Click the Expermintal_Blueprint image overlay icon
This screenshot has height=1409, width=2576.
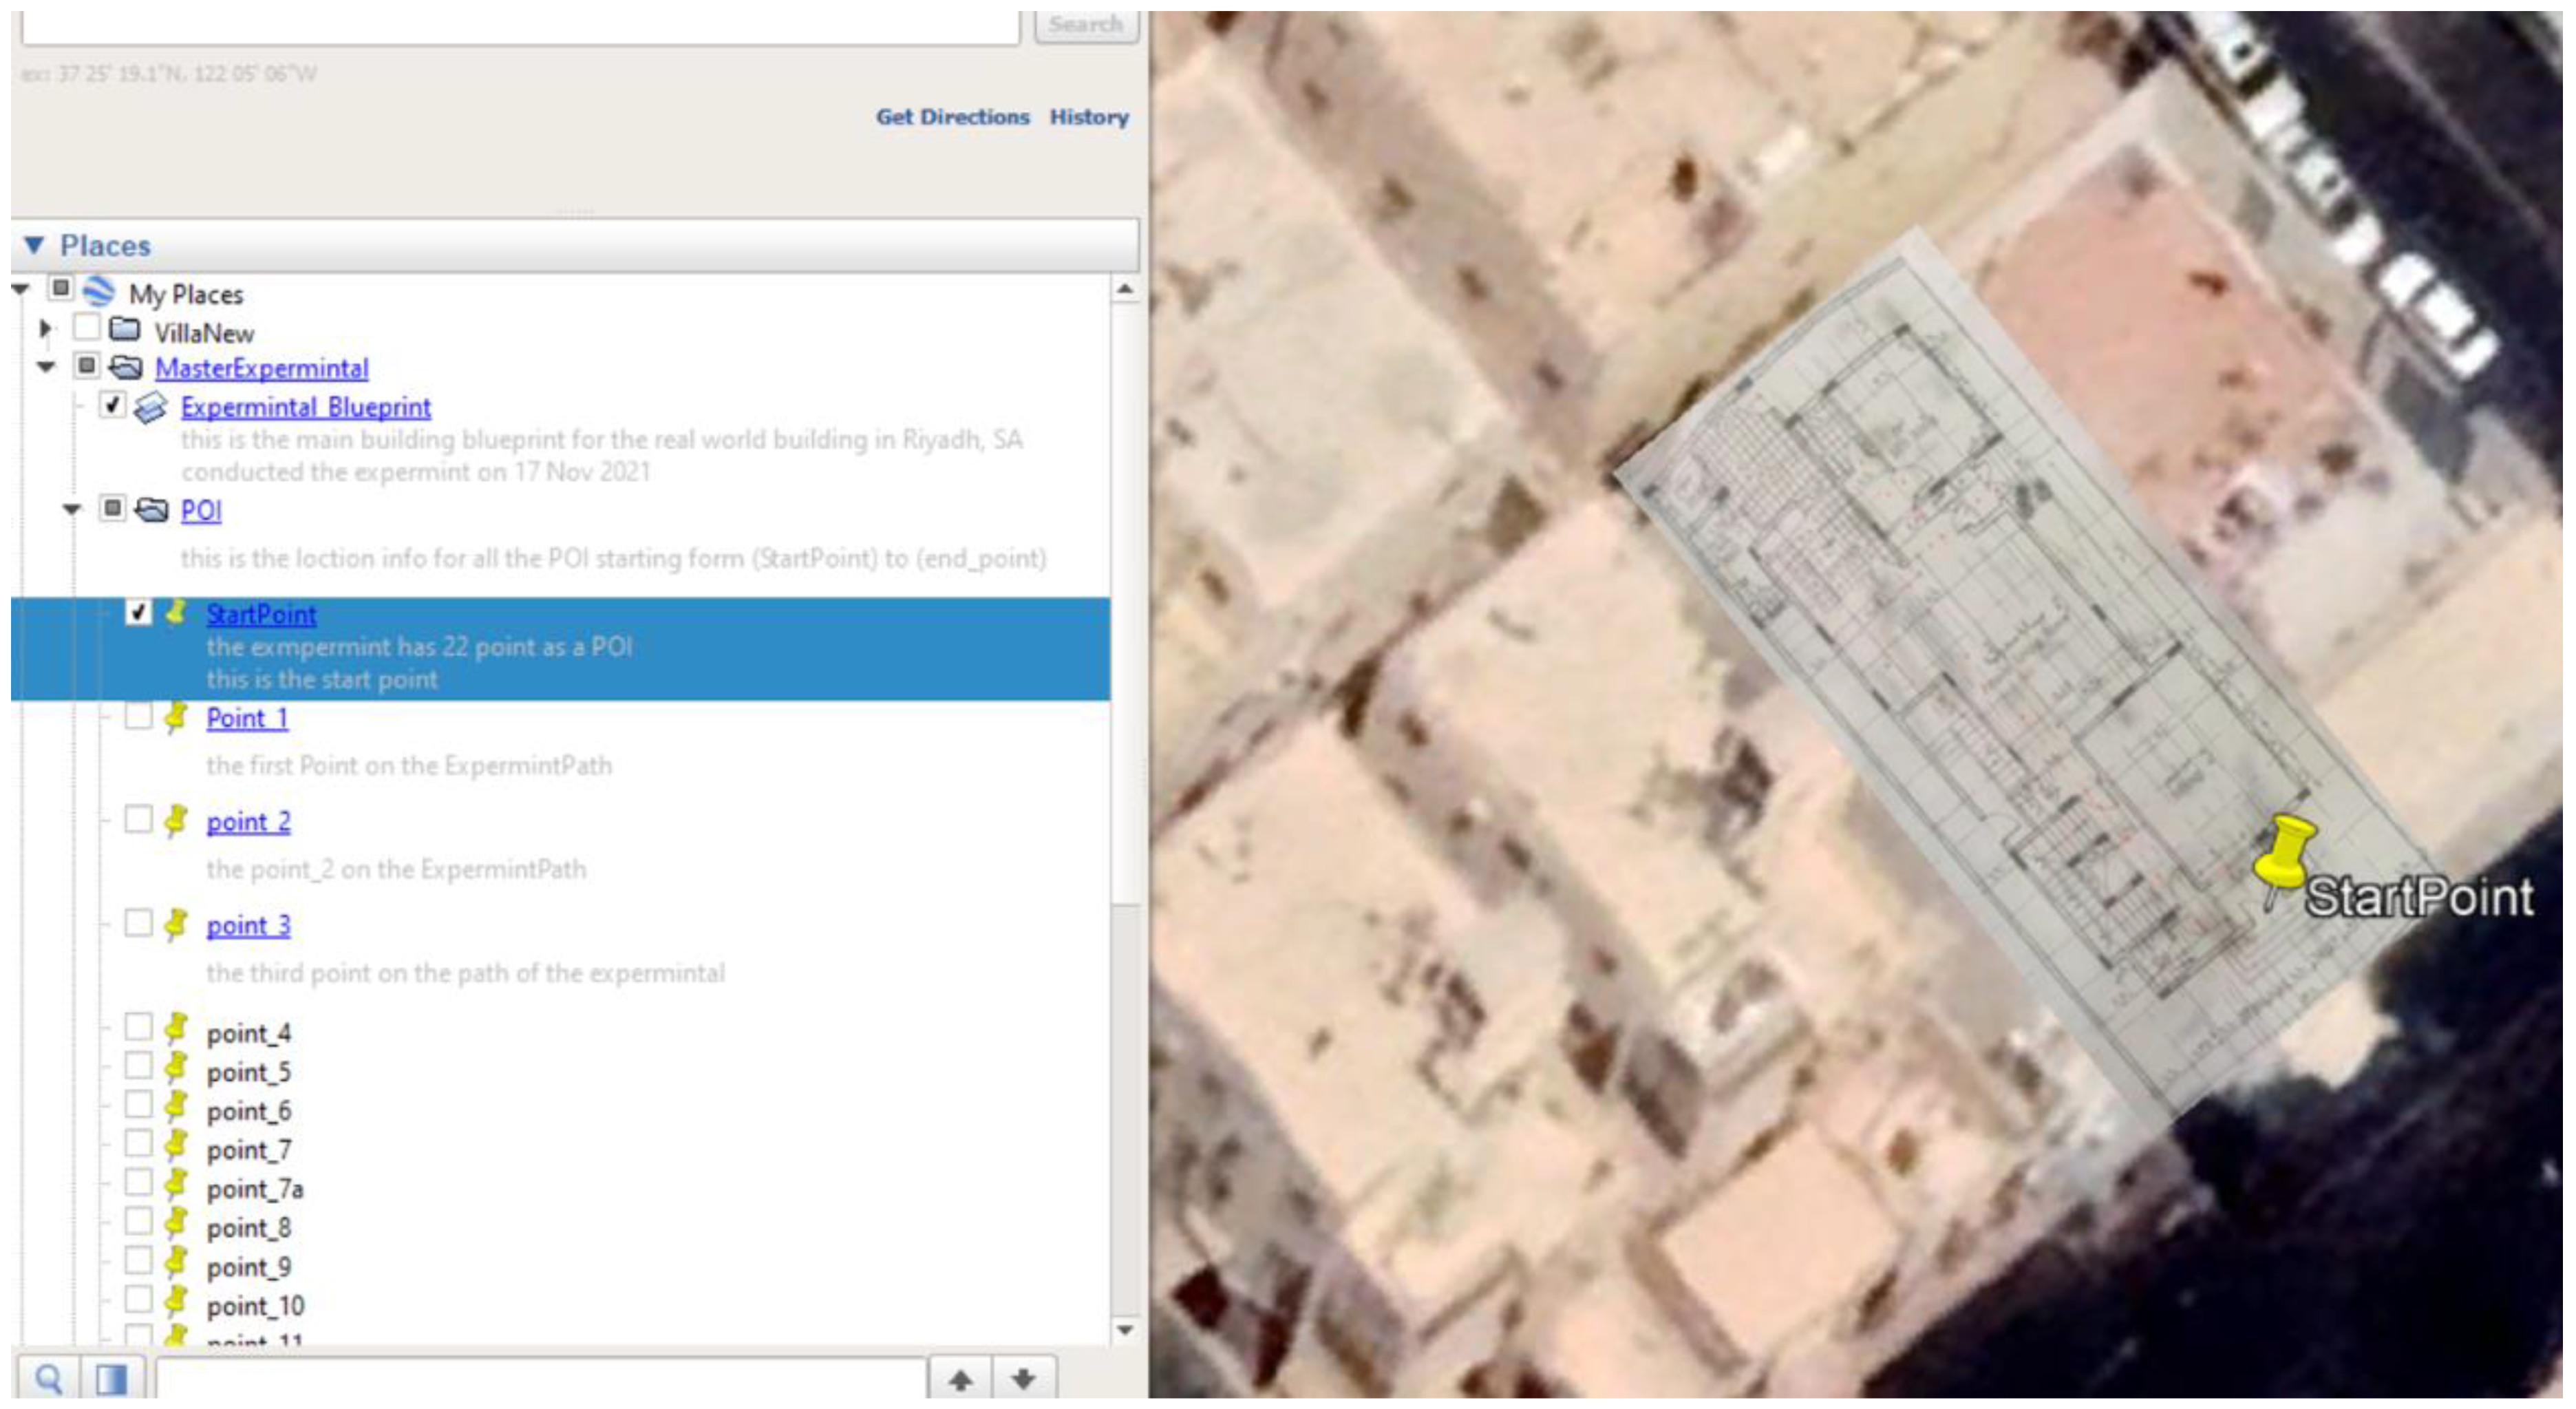[x=150, y=408]
